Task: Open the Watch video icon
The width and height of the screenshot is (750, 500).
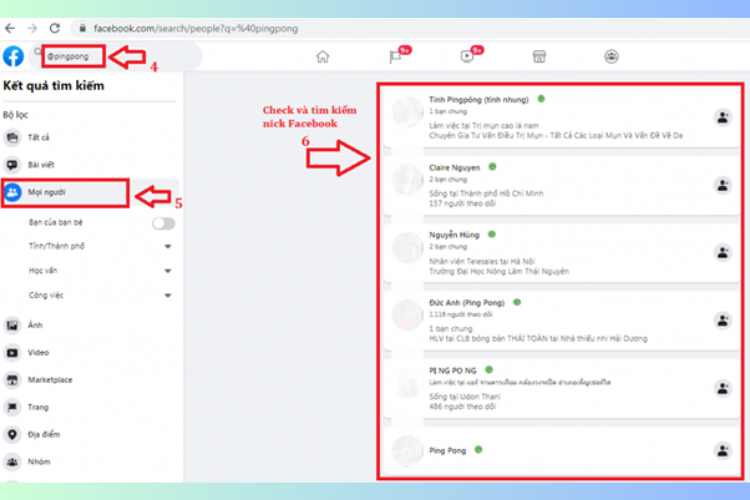Action: pyautogui.click(x=467, y=56)
